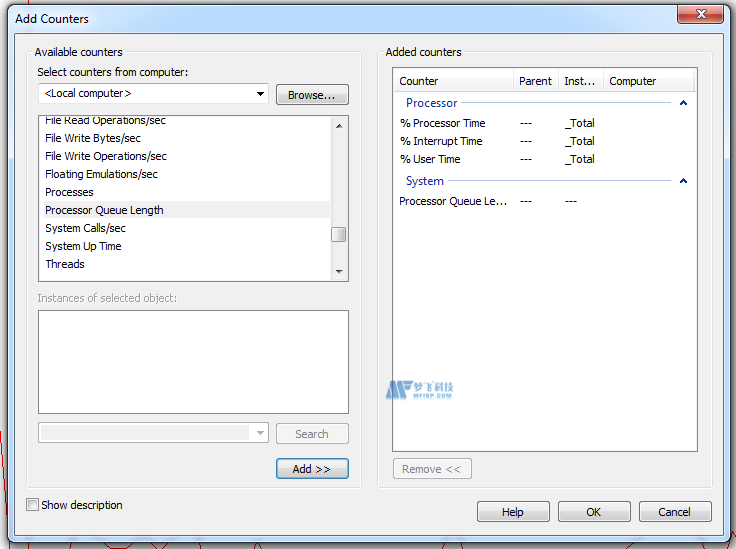The height and width of the screenshot is (549, 736).
Task: Close the Add Counters dialog
Action: click(699, 15)
